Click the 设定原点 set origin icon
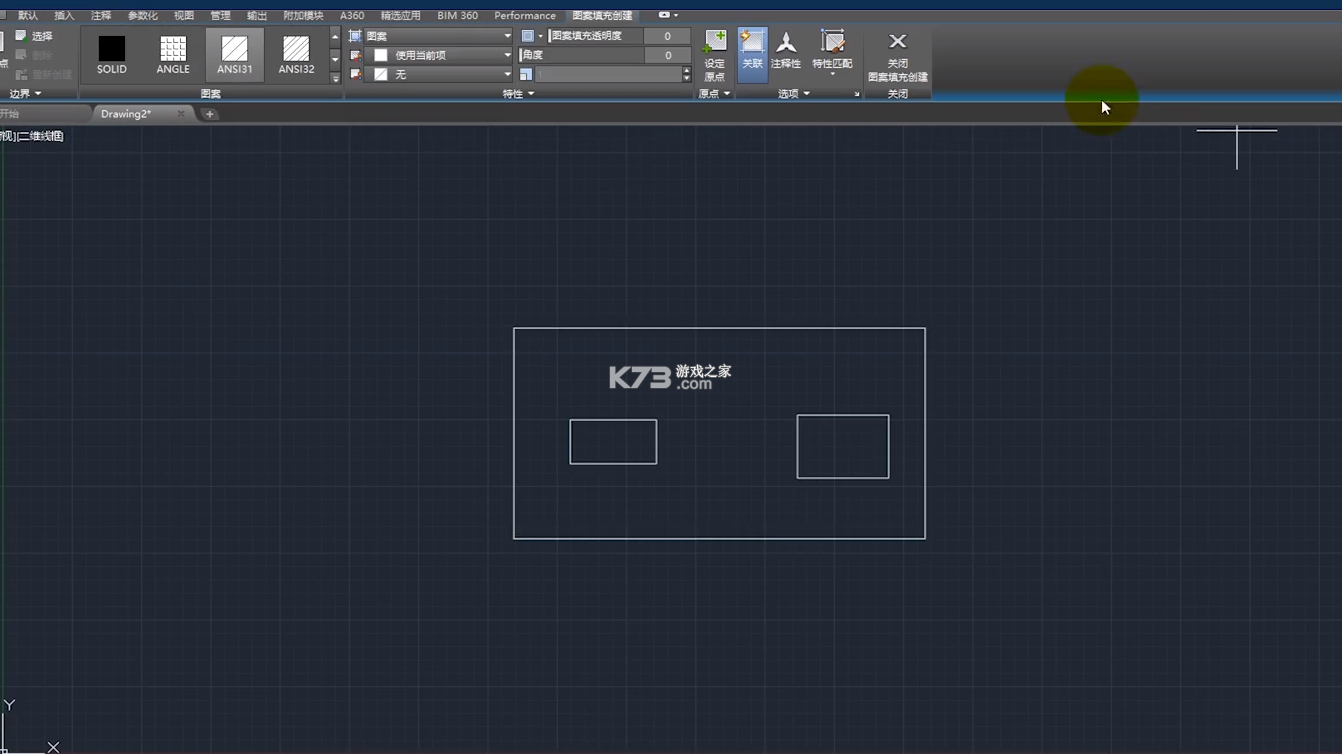 click(x=714, y=41)
